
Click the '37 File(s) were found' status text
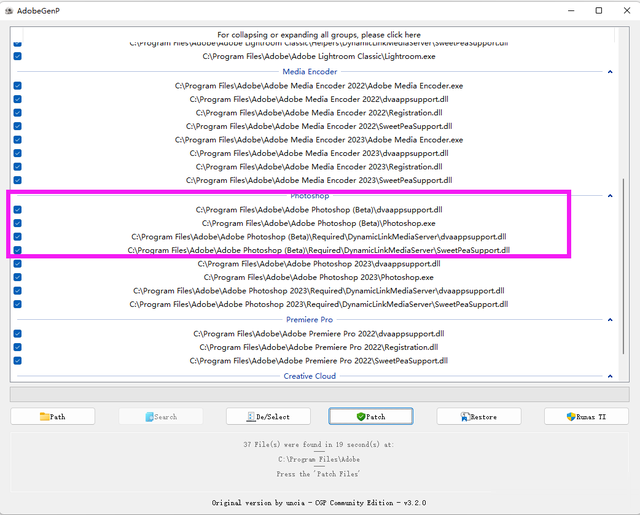point(319,444)
